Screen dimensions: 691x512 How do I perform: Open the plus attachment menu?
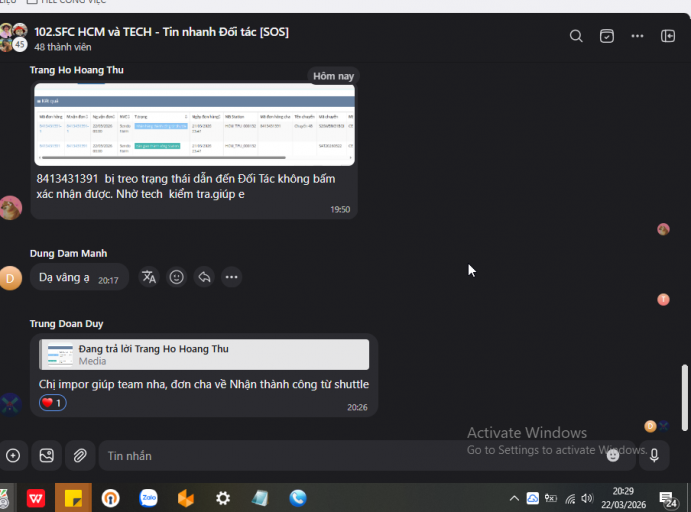coord(13,455)
